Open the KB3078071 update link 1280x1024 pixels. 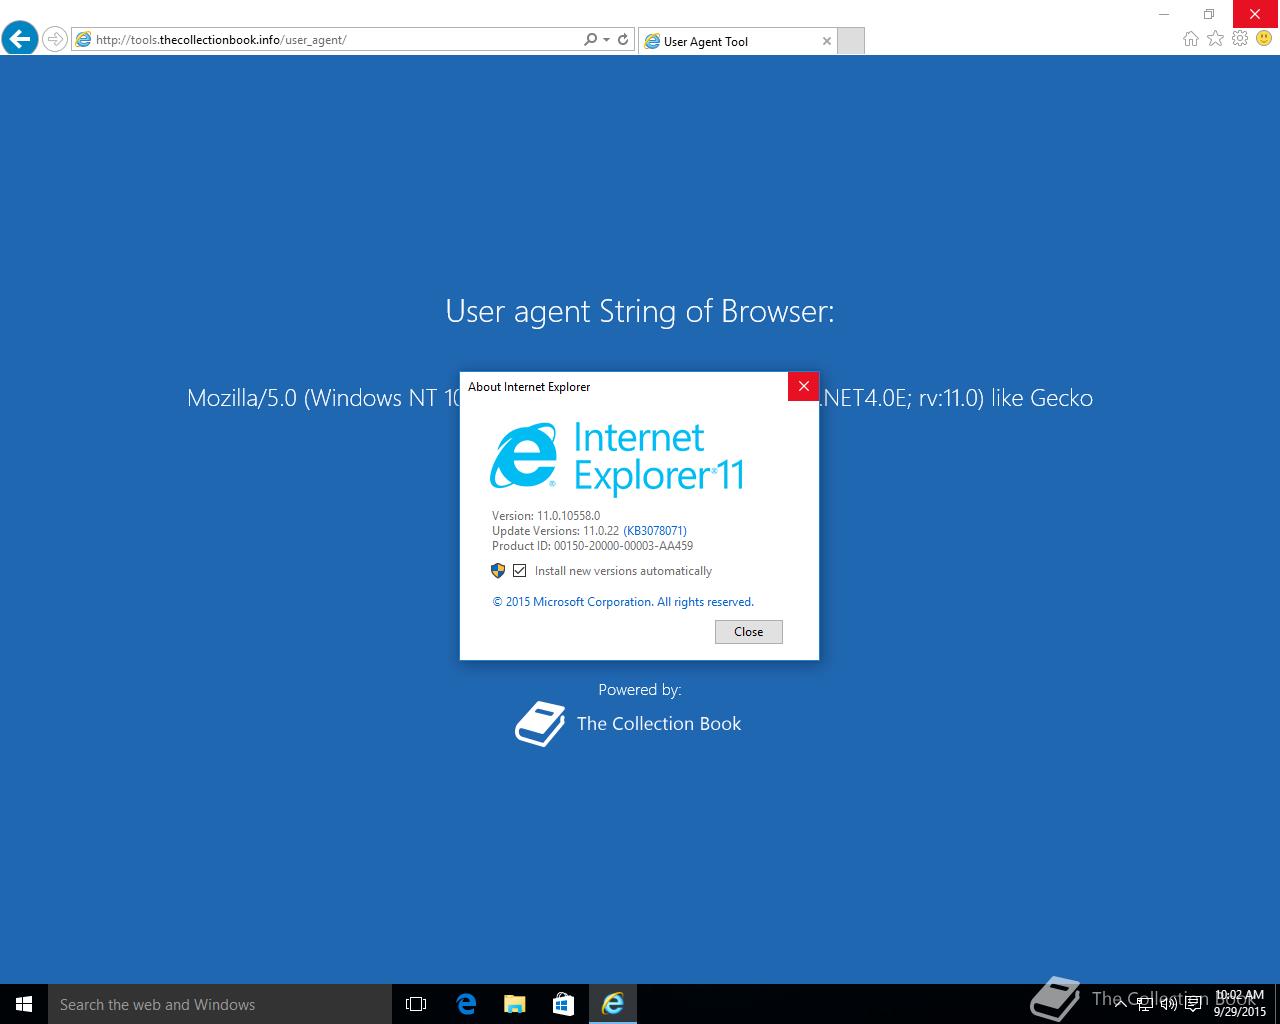click(655, 531)
